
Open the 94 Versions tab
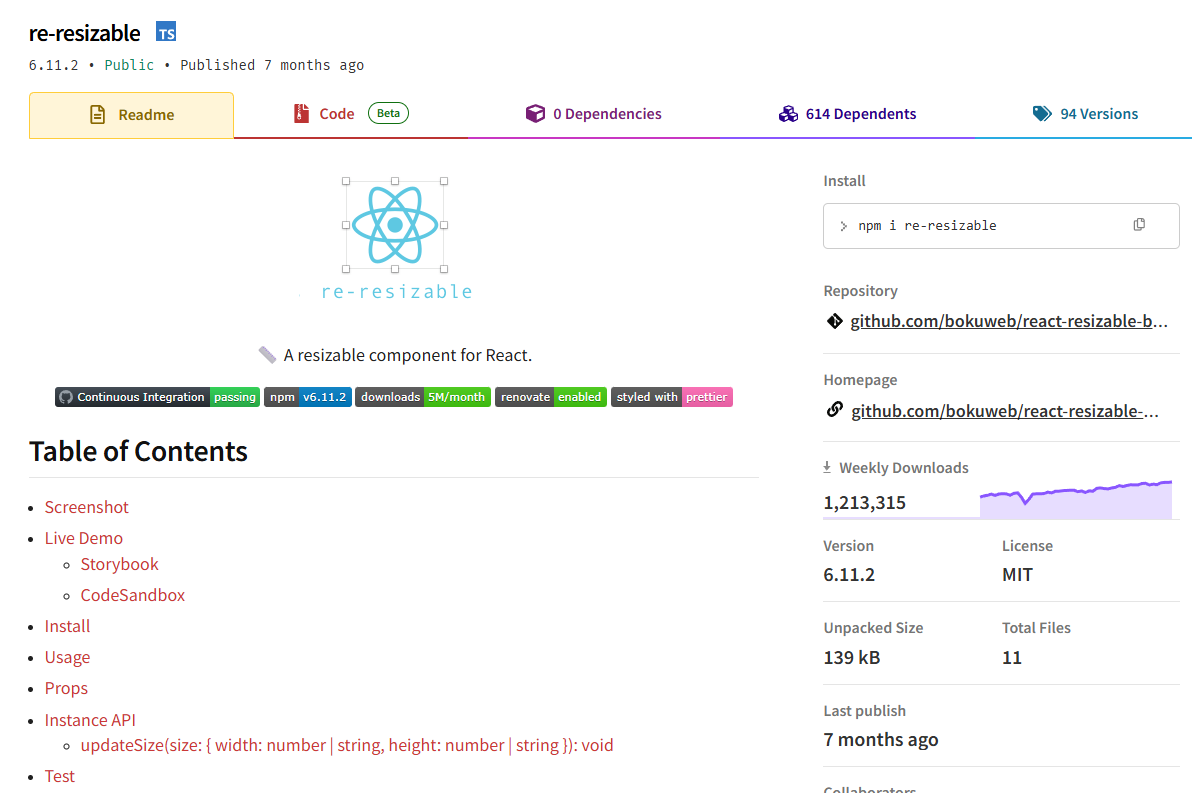tap(1085, 114)
